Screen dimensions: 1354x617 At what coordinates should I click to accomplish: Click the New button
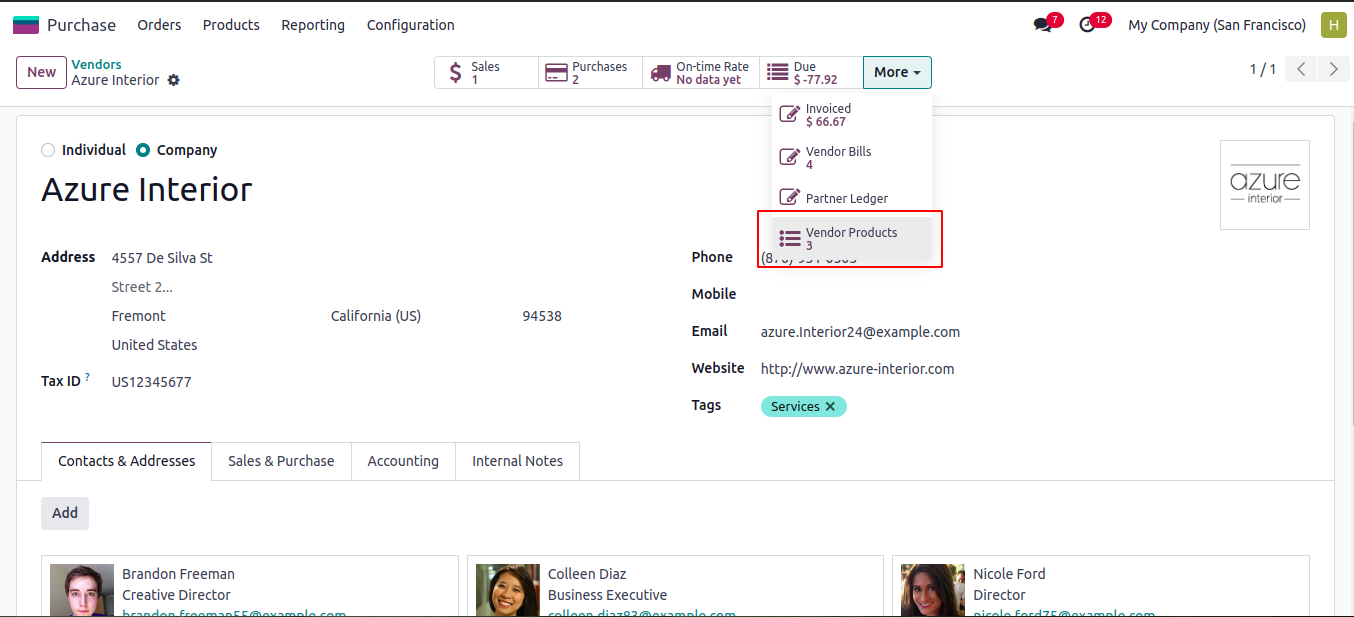[41, 72]
